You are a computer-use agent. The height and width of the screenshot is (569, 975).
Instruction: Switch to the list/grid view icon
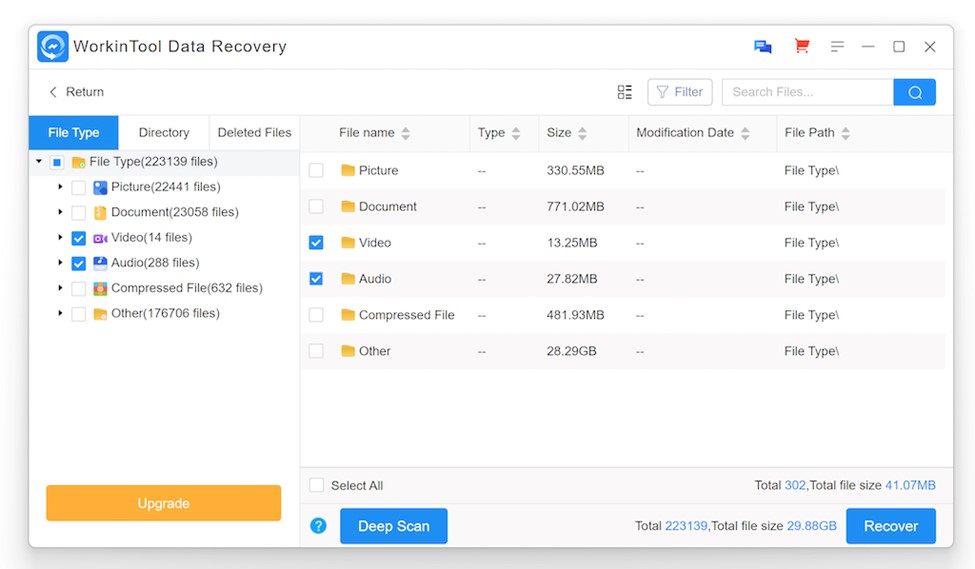(624, 92)
